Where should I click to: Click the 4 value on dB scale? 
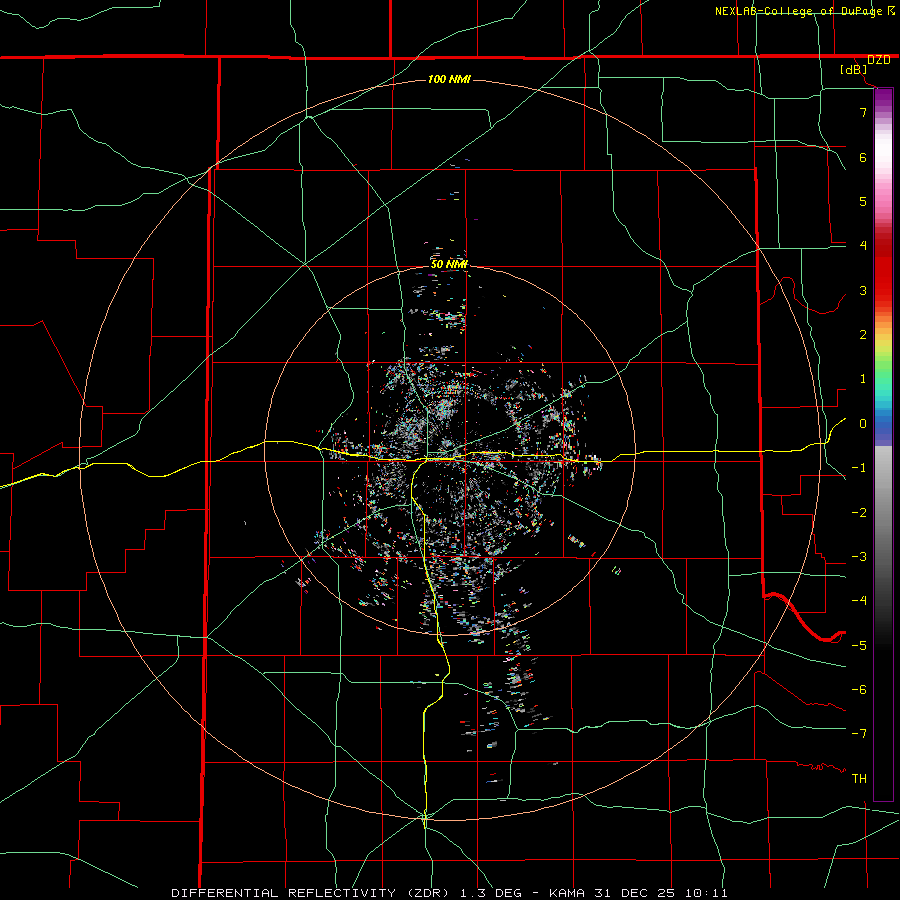863,246
